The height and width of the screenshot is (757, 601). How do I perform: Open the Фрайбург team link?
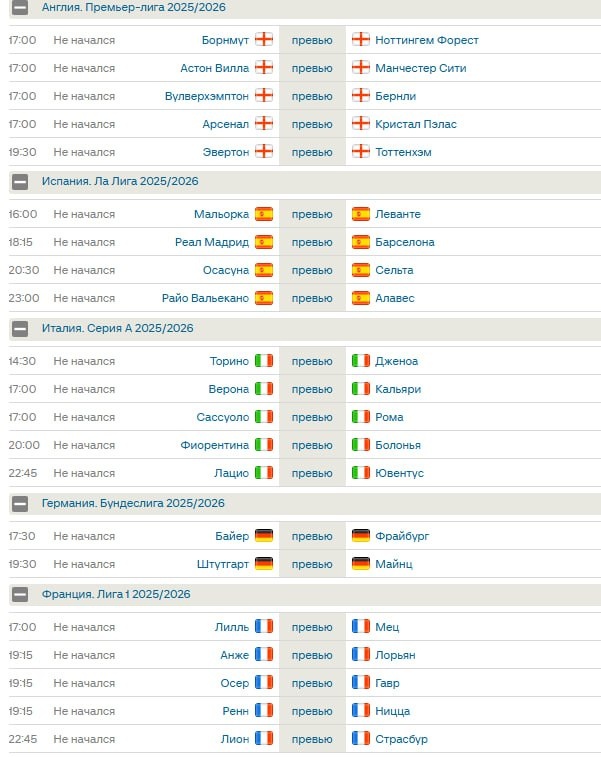click(x=402, y=536)
